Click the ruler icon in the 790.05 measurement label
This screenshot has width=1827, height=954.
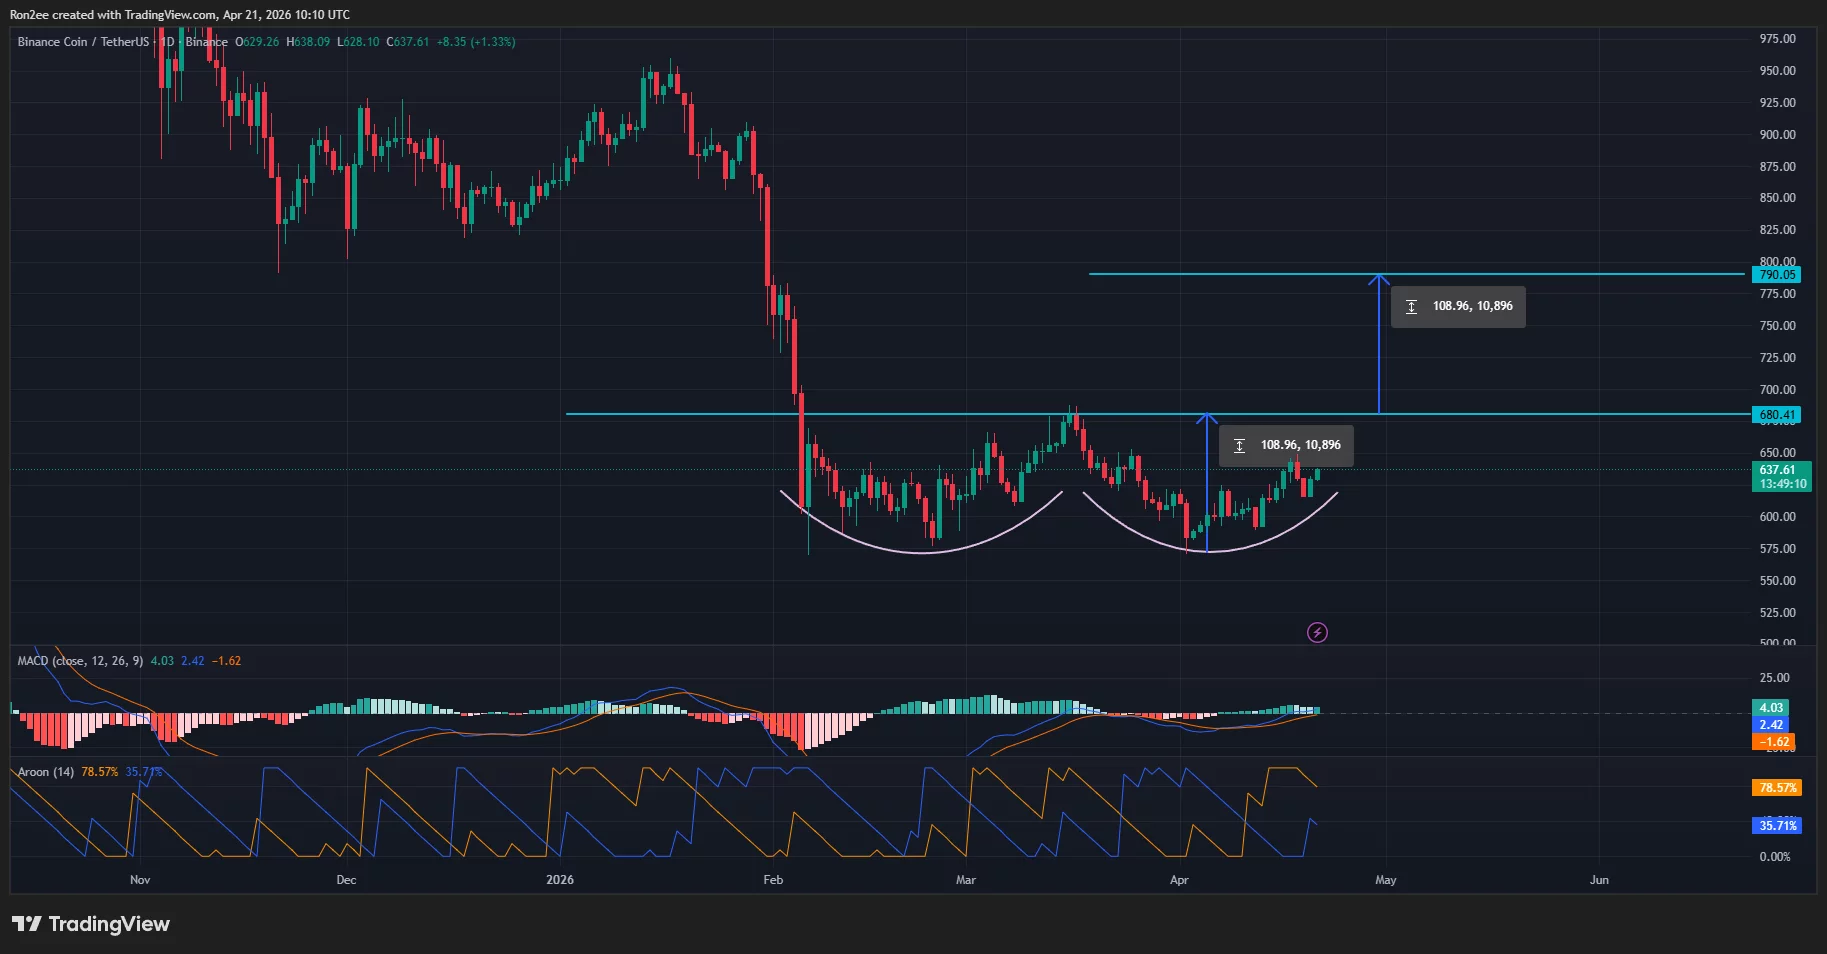pyautogui.click(x=1411, y=307)
